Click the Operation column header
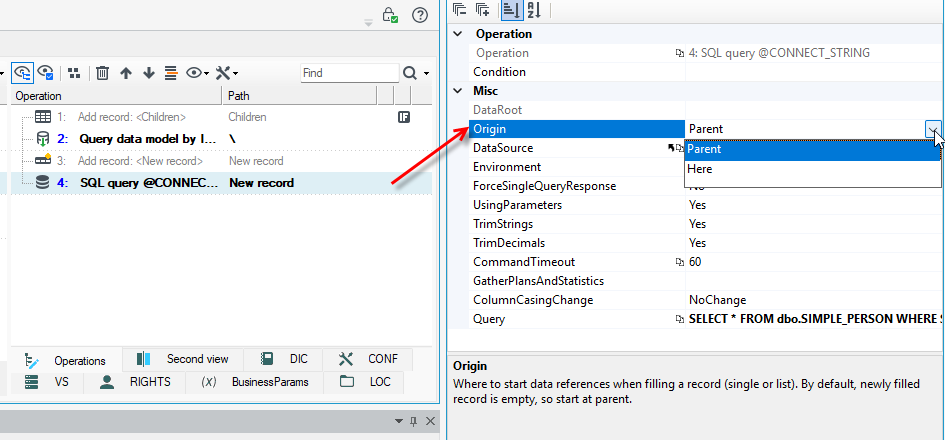 (117, 96)
